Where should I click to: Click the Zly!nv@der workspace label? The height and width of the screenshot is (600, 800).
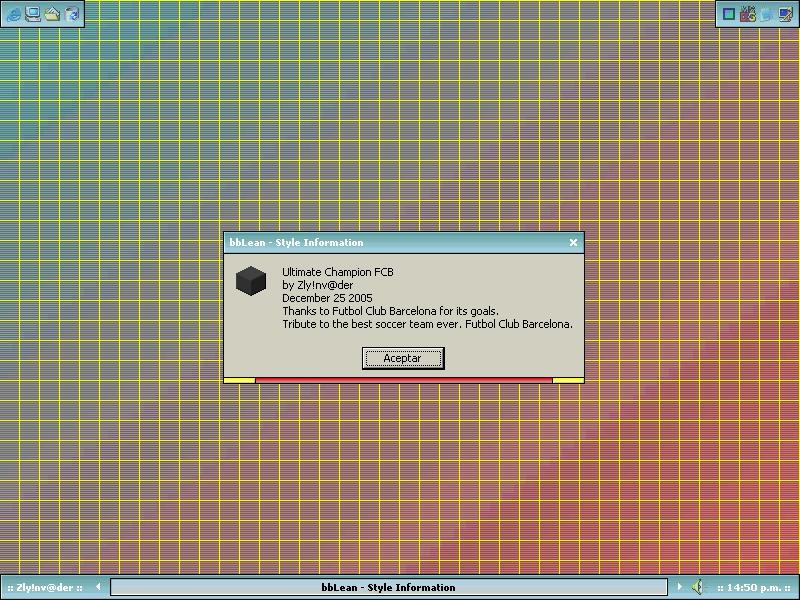point(45,587)
